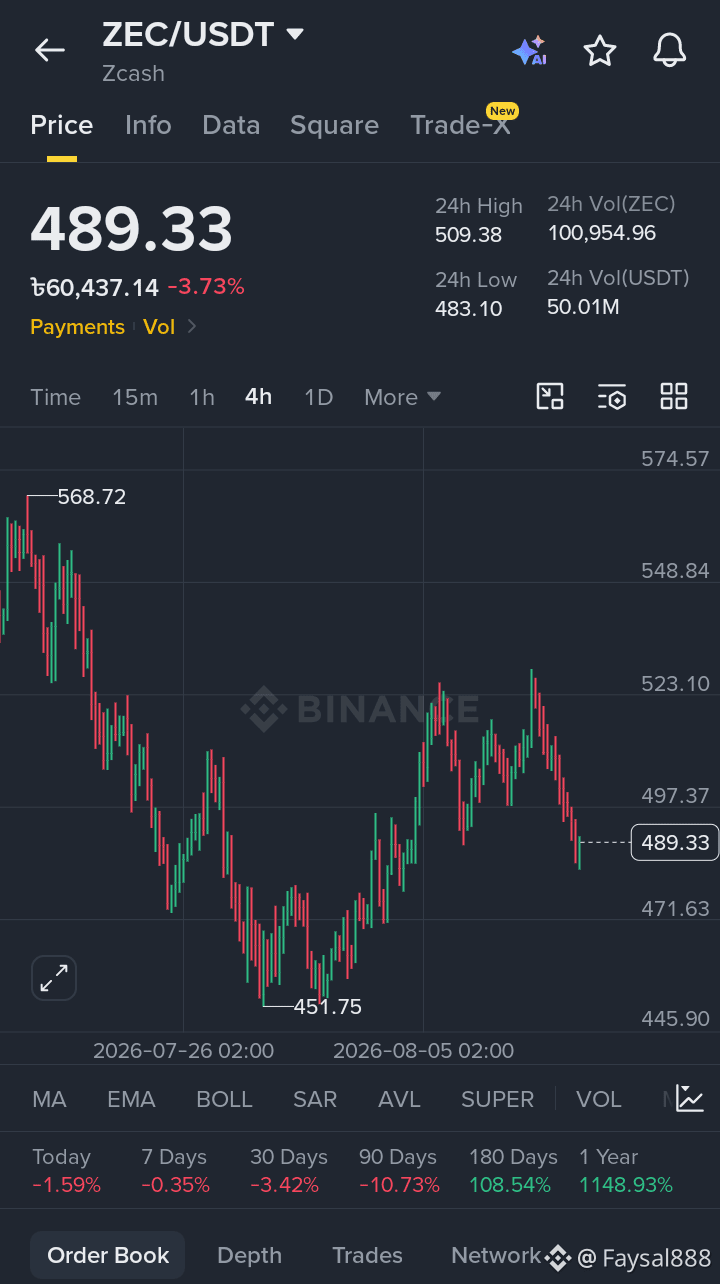This screenshot has width=720, height=1284.
Task: Open the indicator settings chart icon
Action: pos(690,1098)
